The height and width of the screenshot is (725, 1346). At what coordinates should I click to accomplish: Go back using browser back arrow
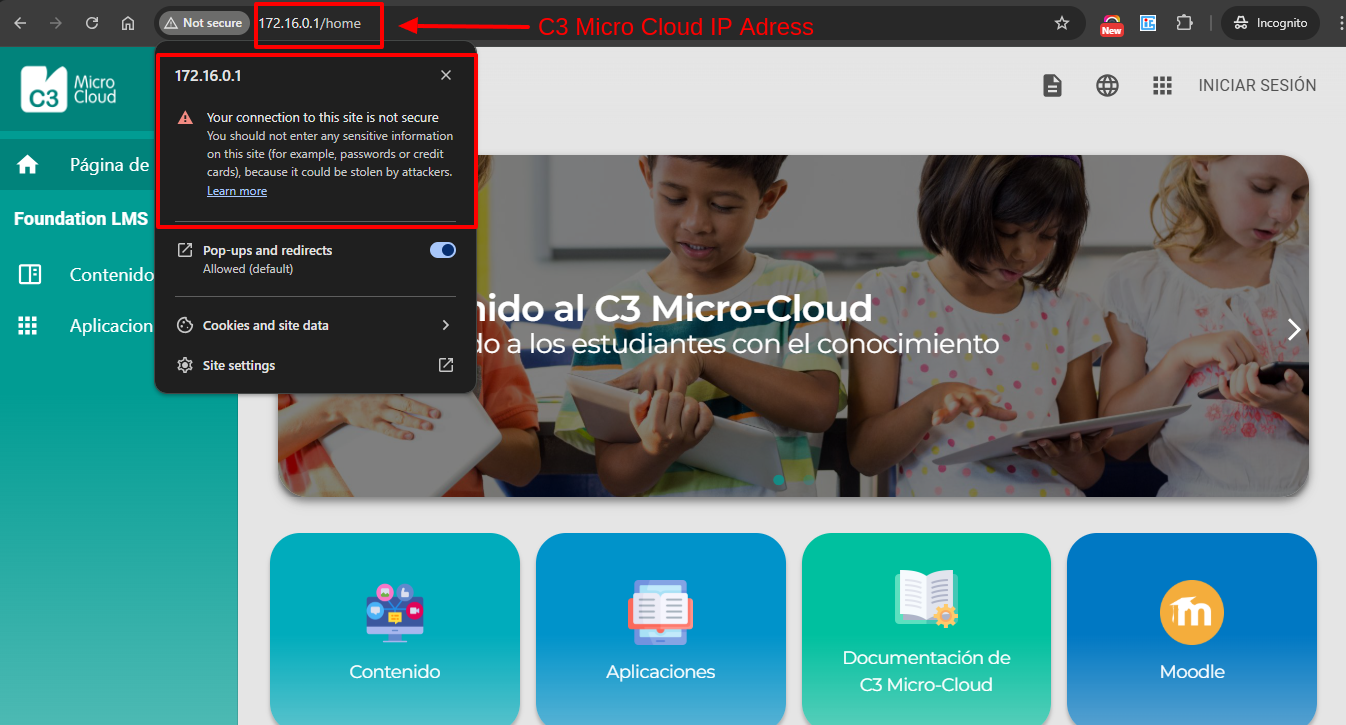click(20, 23)
